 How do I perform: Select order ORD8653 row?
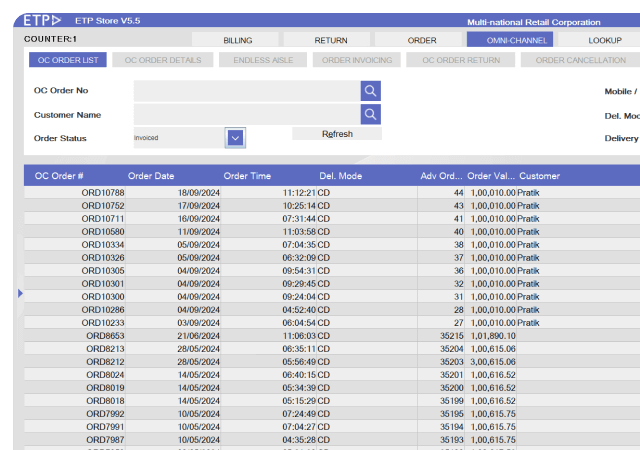(332, 336)
